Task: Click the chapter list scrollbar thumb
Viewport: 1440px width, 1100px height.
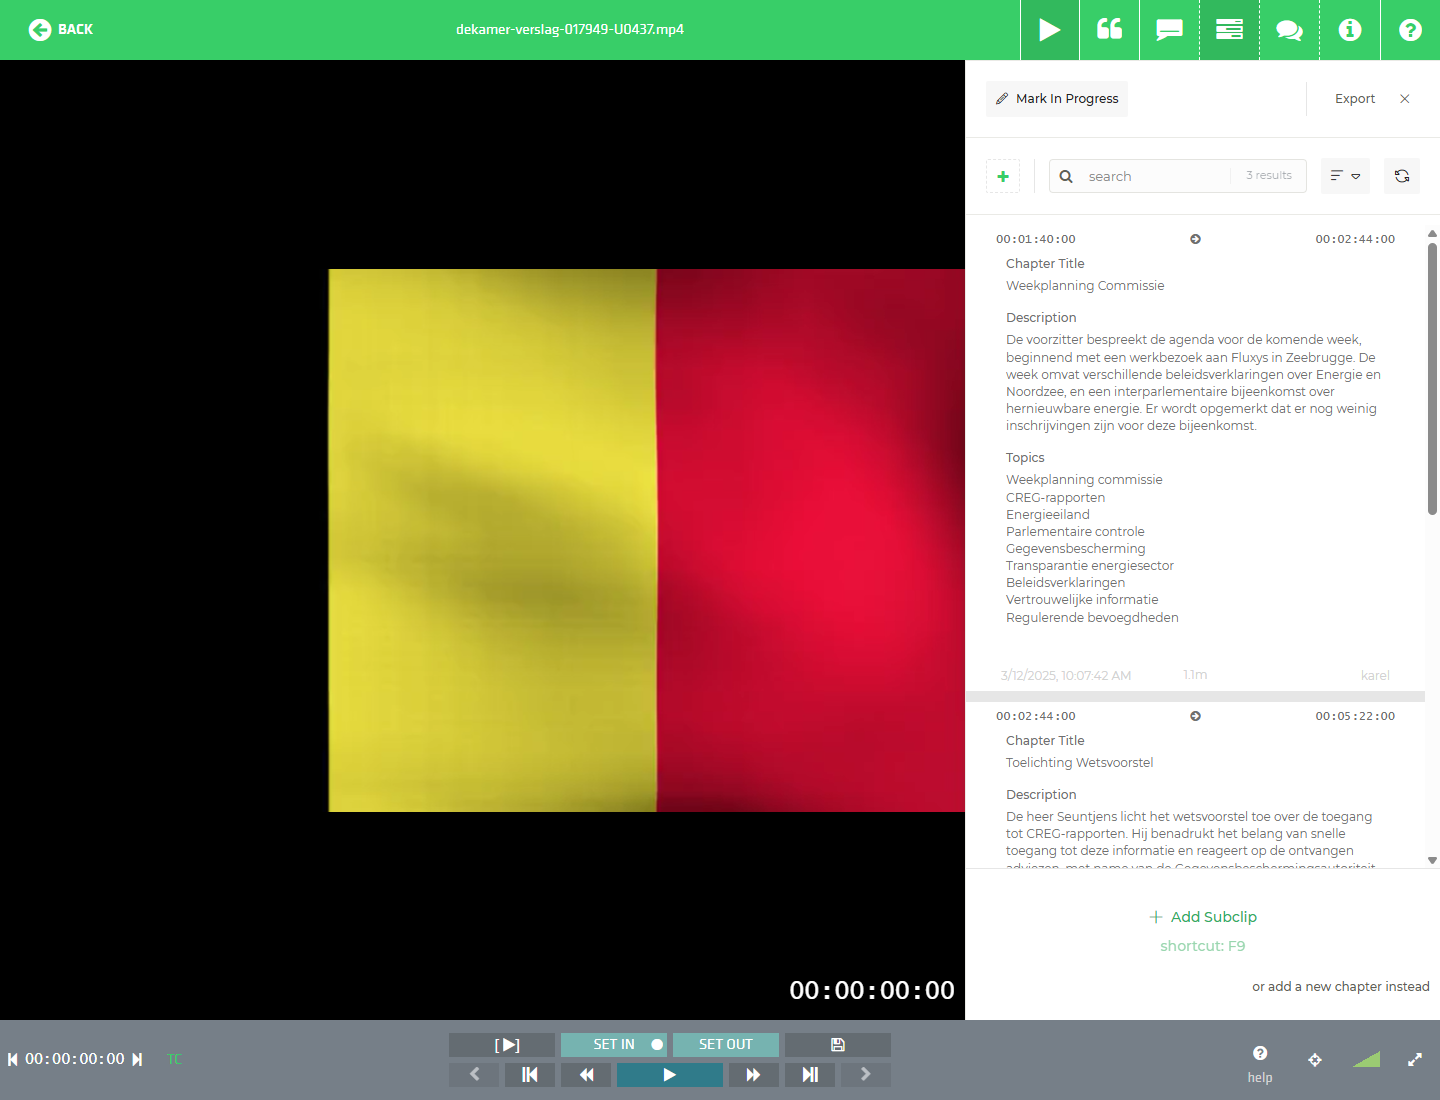Action: (x=1432, y=378)
